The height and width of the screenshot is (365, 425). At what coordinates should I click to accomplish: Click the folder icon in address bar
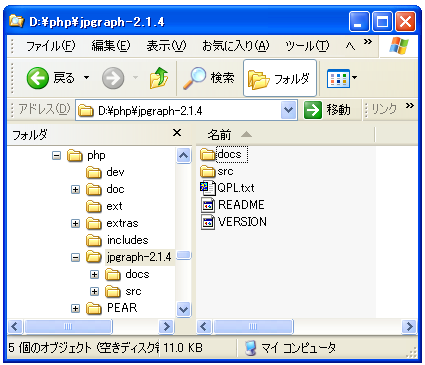point(86,110)
